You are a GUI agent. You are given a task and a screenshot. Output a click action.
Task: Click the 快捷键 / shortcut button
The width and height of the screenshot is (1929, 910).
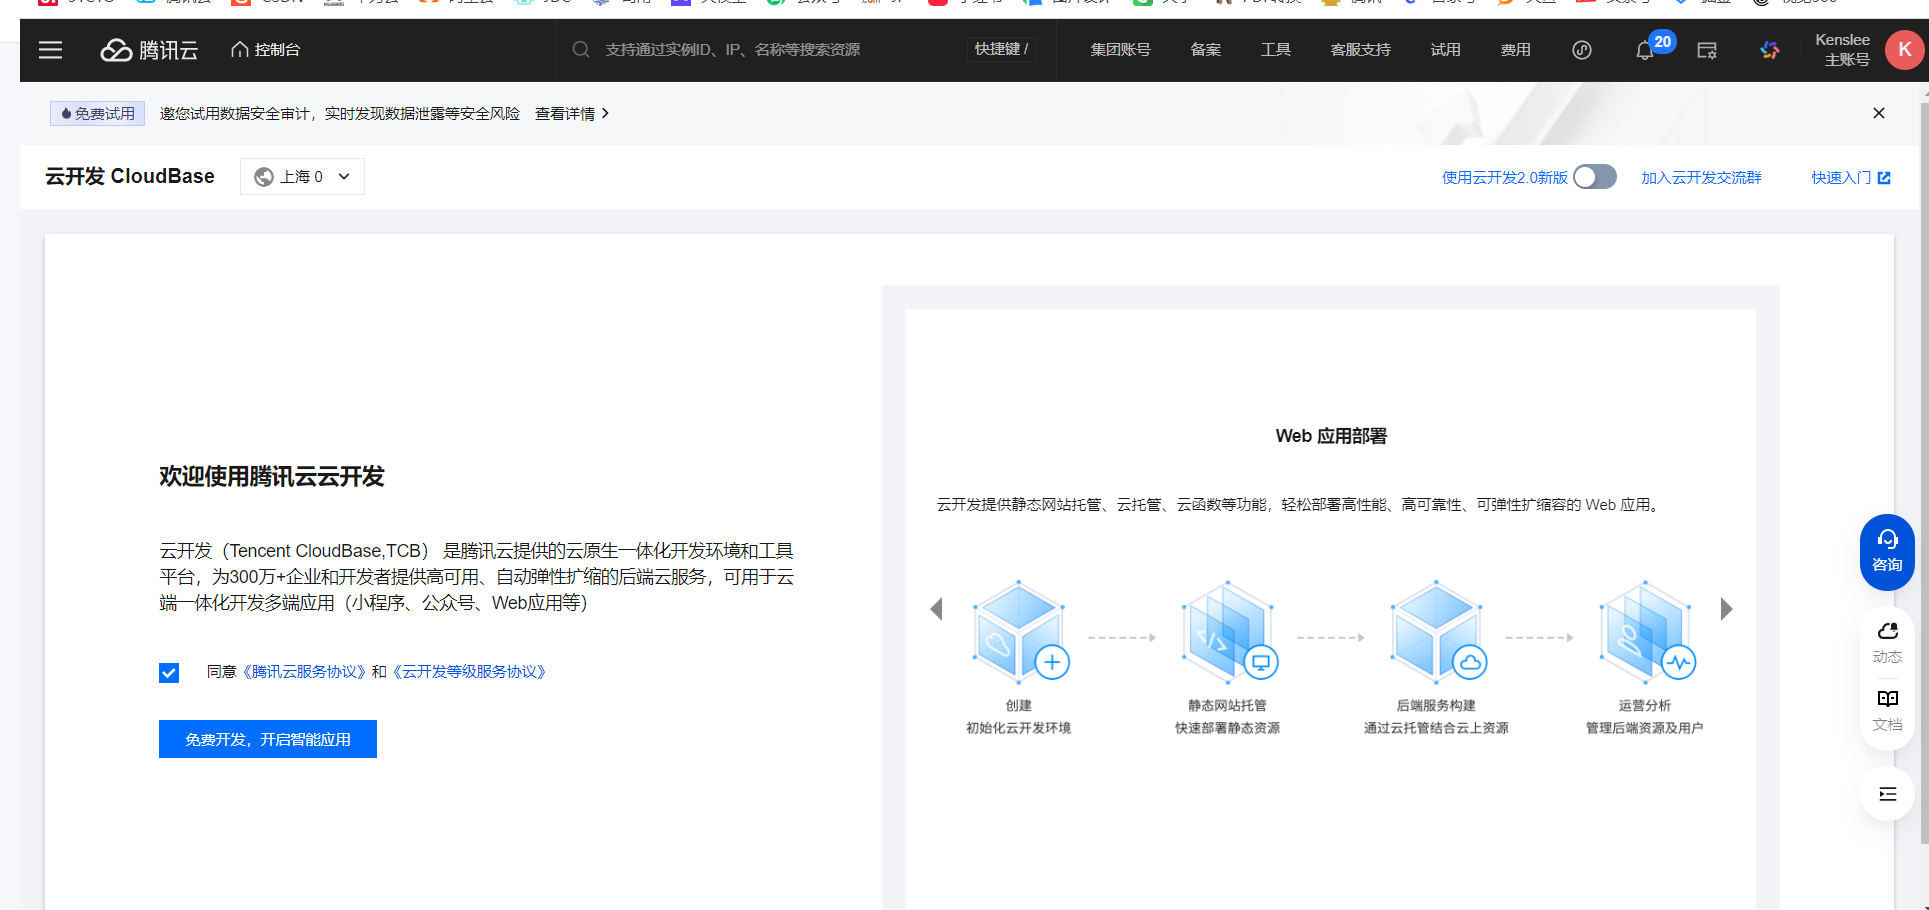(1002, 49)
